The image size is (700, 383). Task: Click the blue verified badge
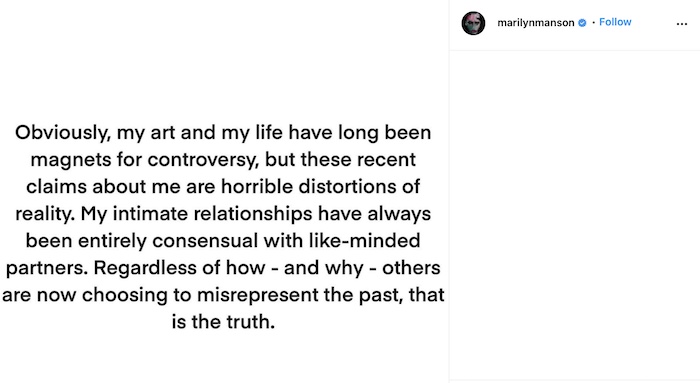pos(582,23)
